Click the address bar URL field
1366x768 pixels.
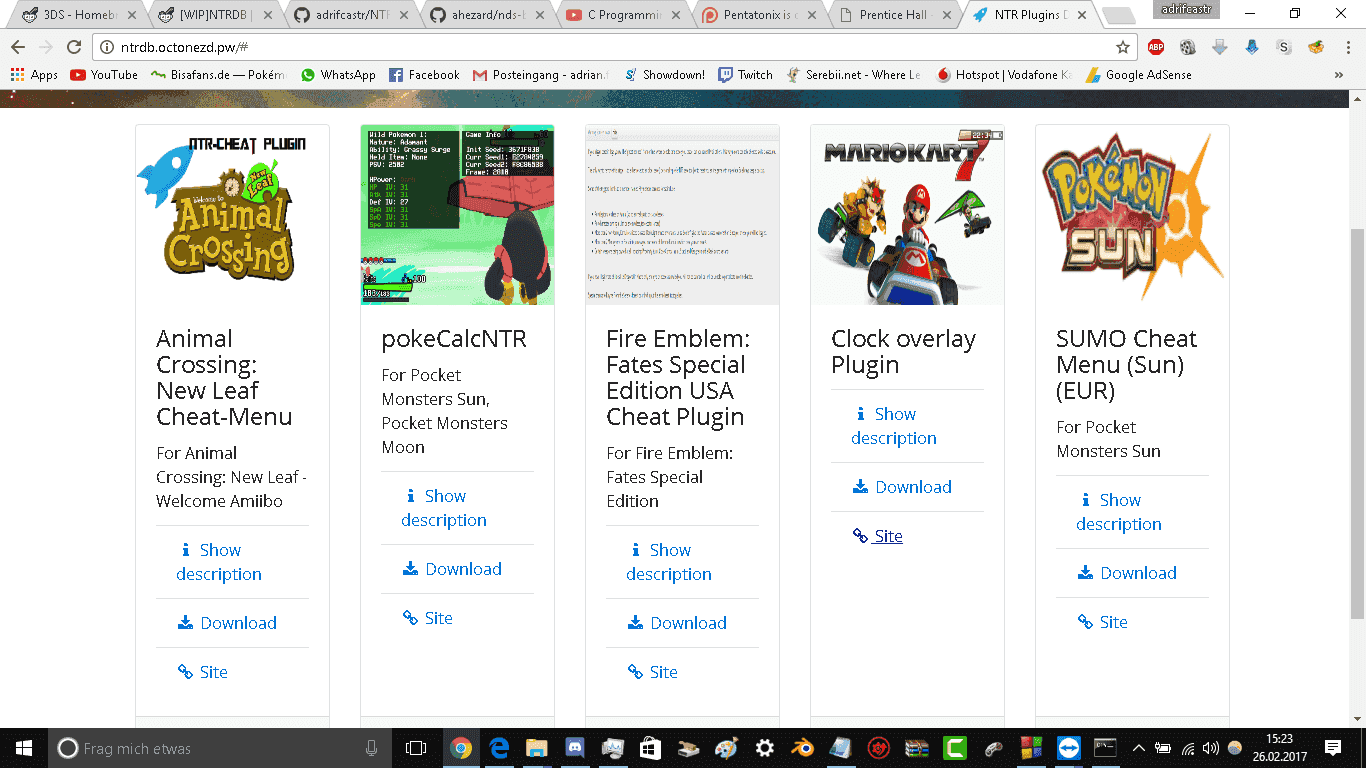(615, 47)
